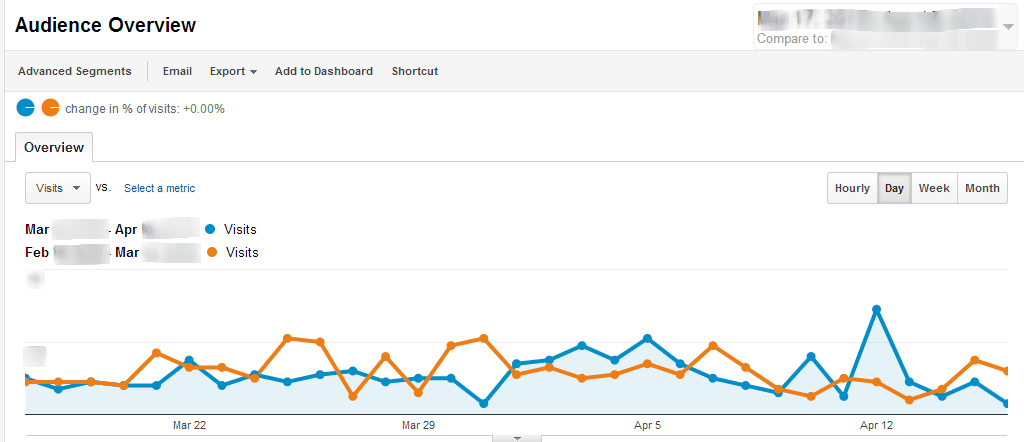The image size is (1024, 442).
Task: Click the Select a metric link
Action: pyautogui.click(x=159, y=188)
